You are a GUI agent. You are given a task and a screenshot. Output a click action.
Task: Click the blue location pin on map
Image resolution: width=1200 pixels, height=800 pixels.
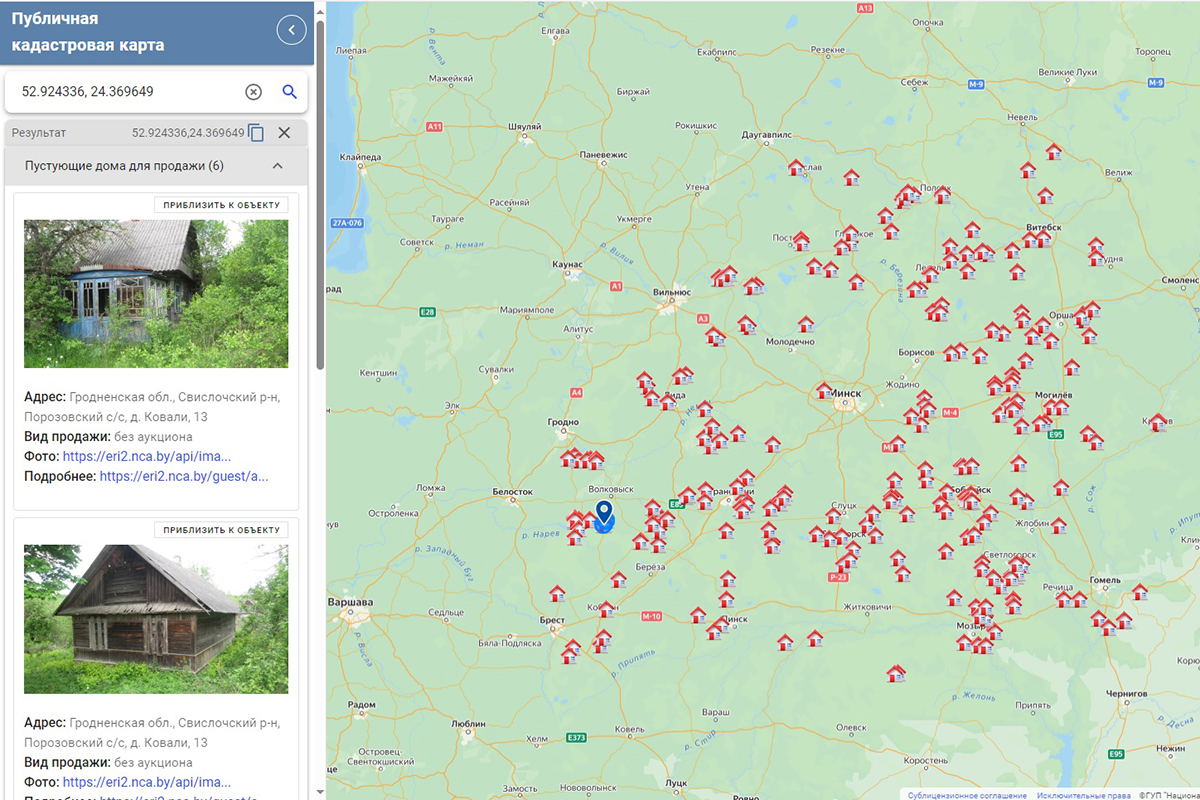[604, 516]
